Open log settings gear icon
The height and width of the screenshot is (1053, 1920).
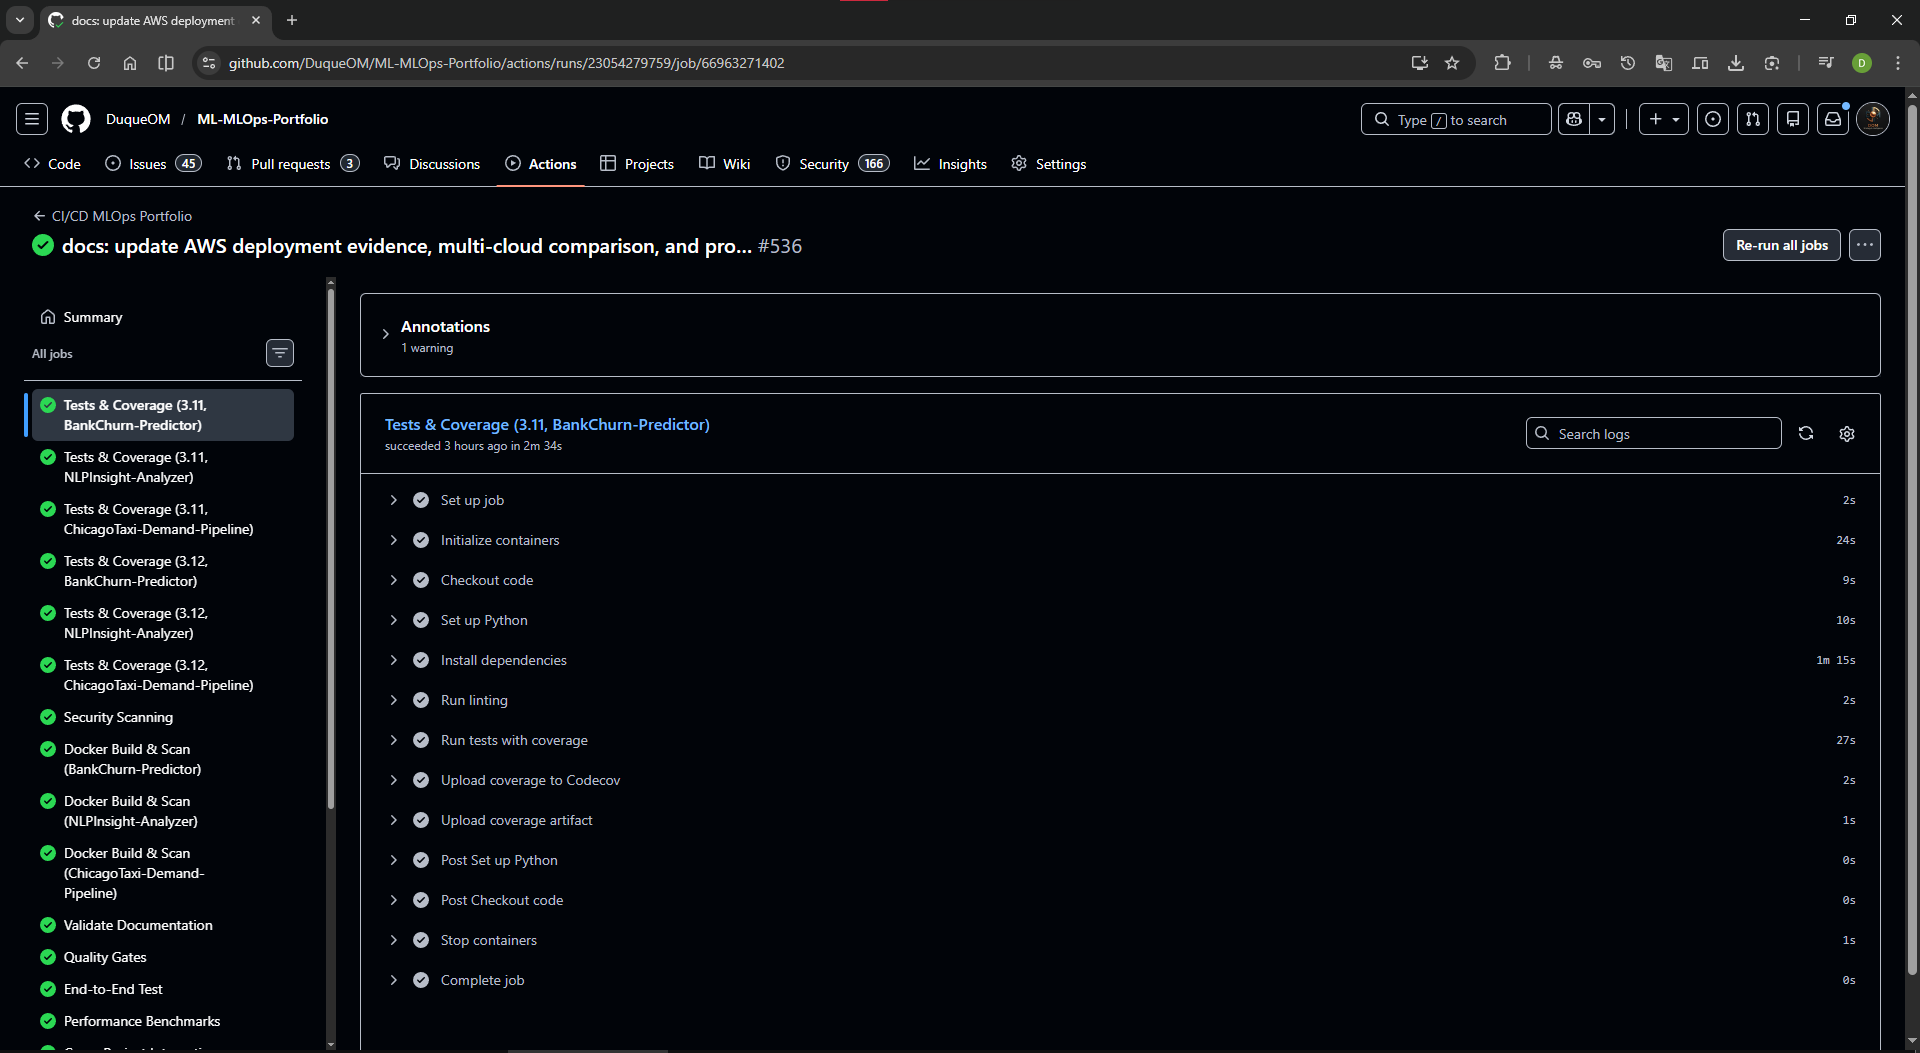1847,433
